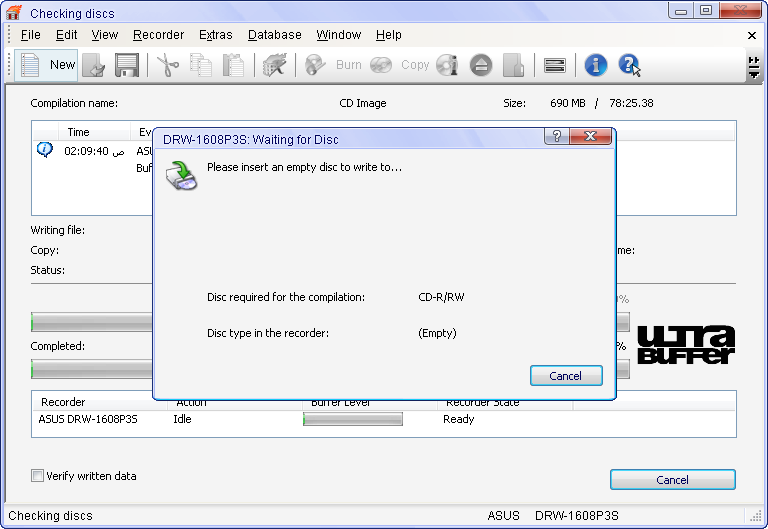Click the Copy documents toolbar icon
The width and height of the screenshot is (768, 529).
pyautogui.click(x=201, y=65)
